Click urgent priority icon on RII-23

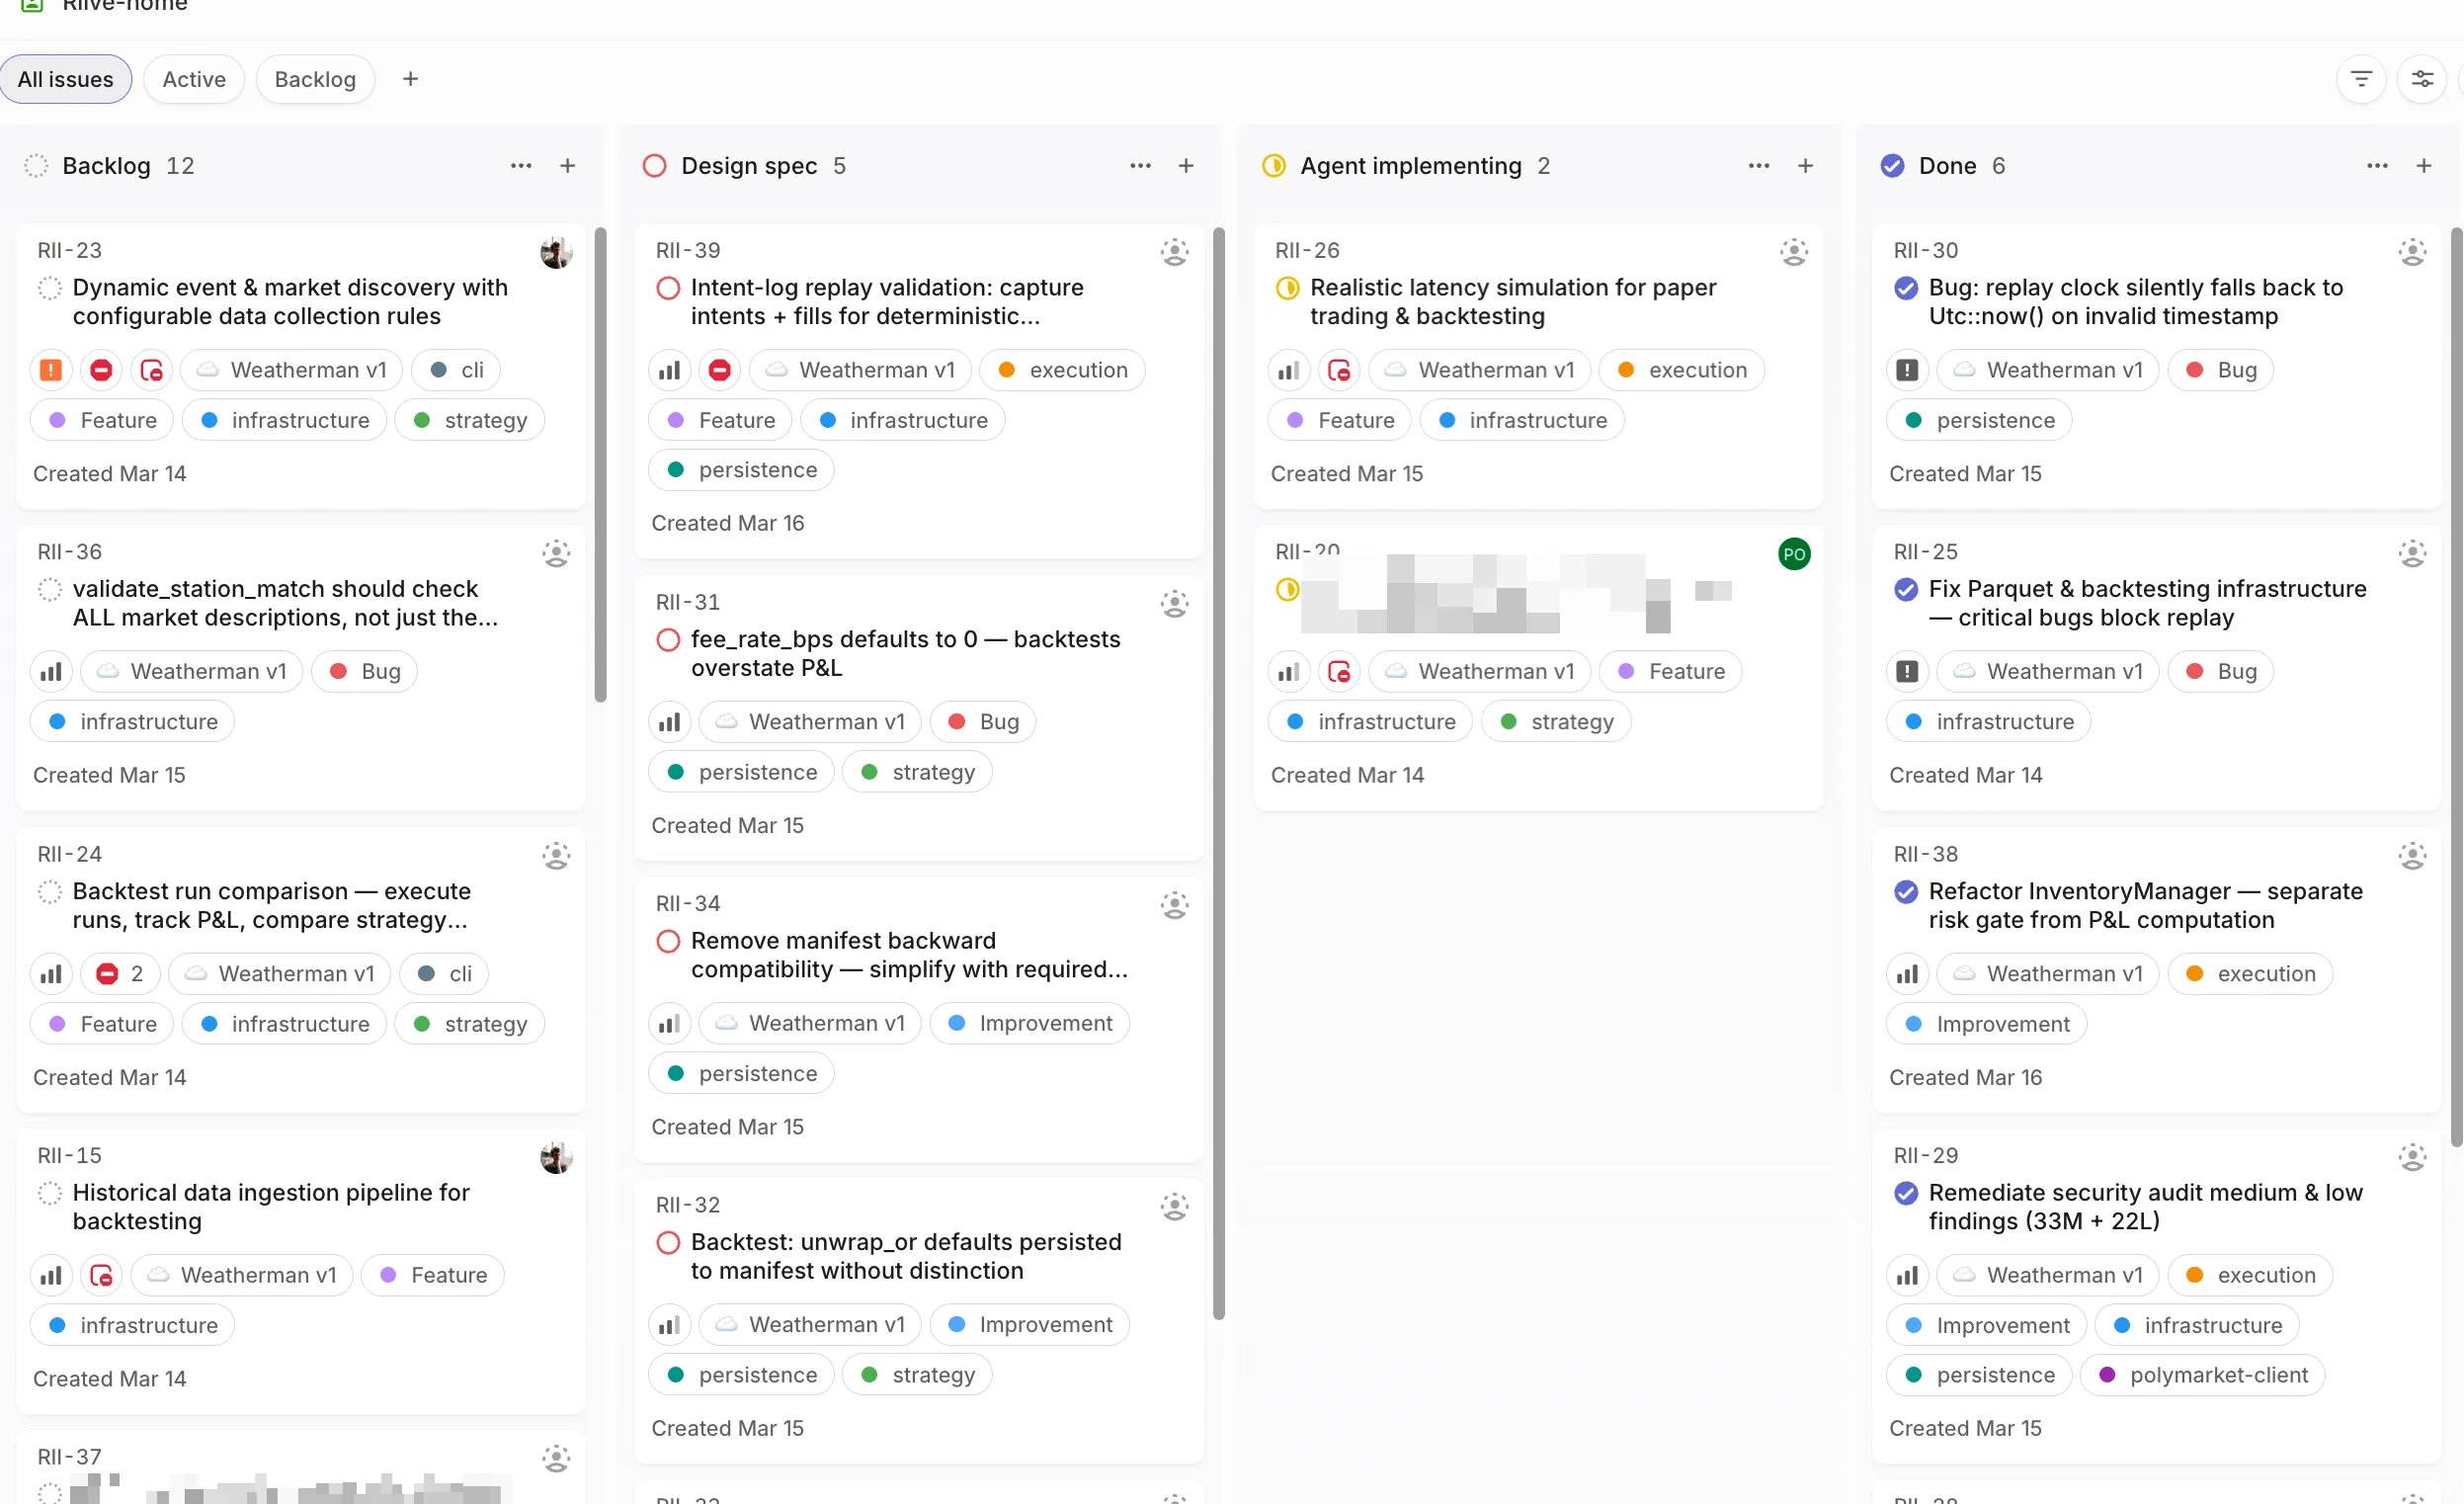[51, 370]
